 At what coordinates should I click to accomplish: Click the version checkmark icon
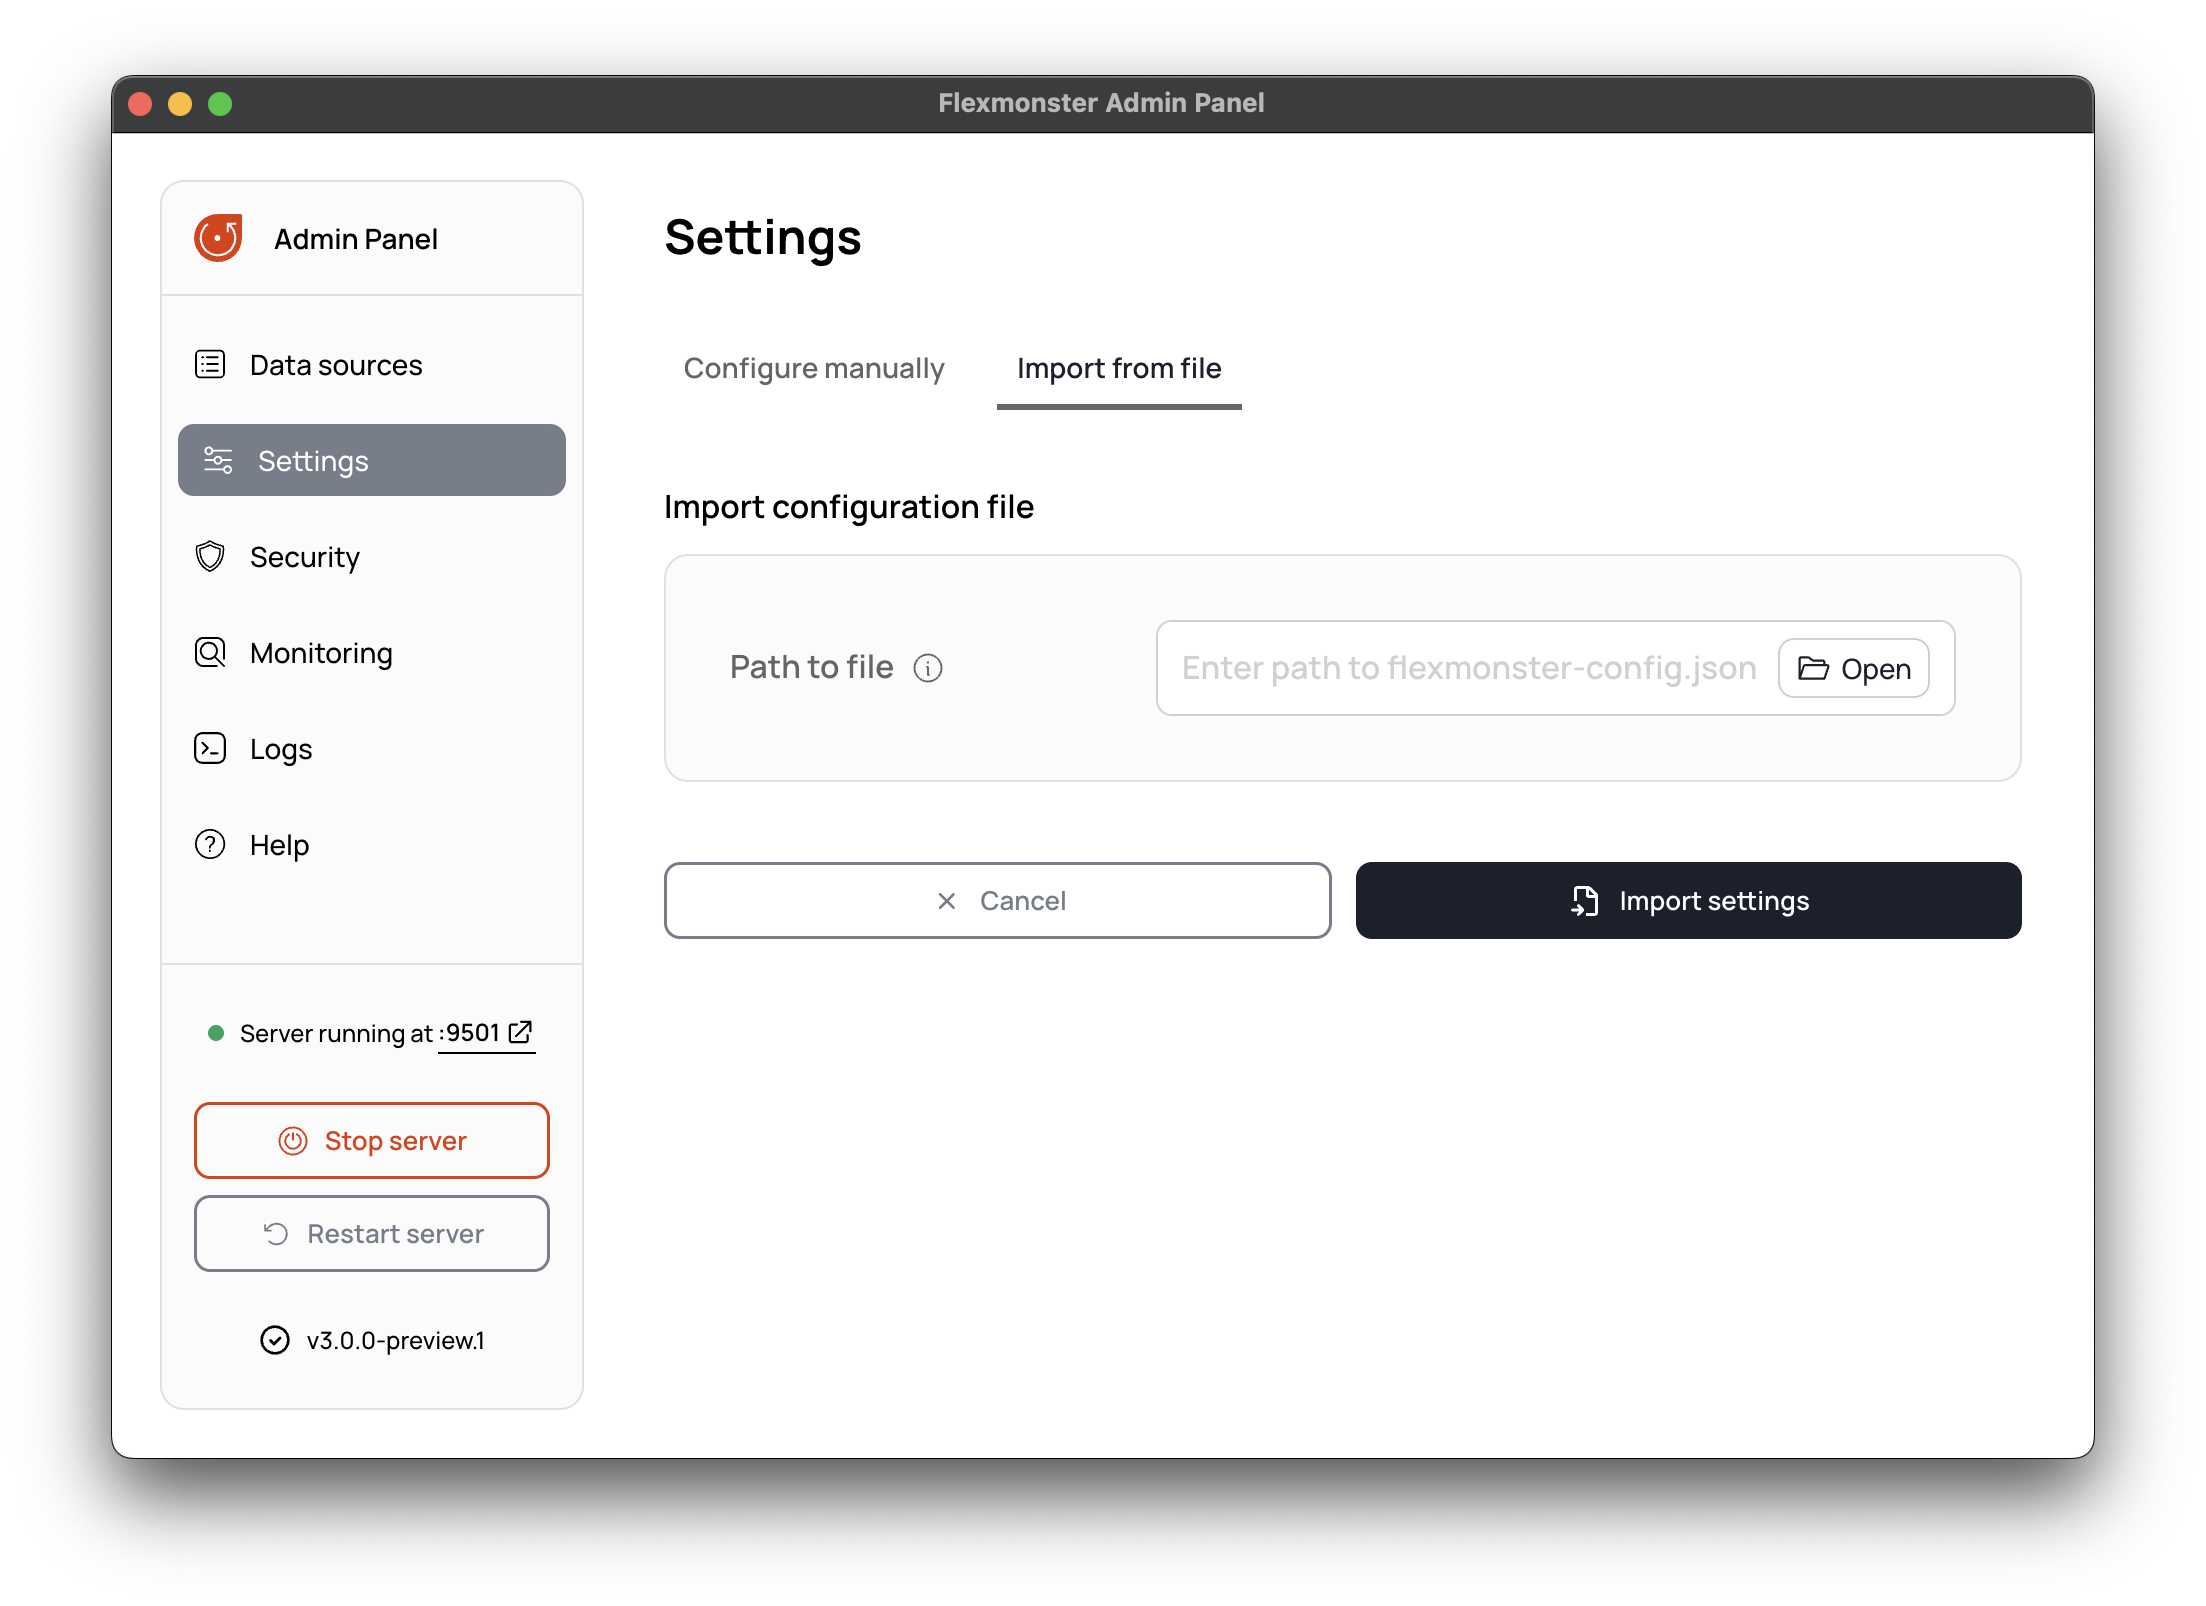[275, 1340]
